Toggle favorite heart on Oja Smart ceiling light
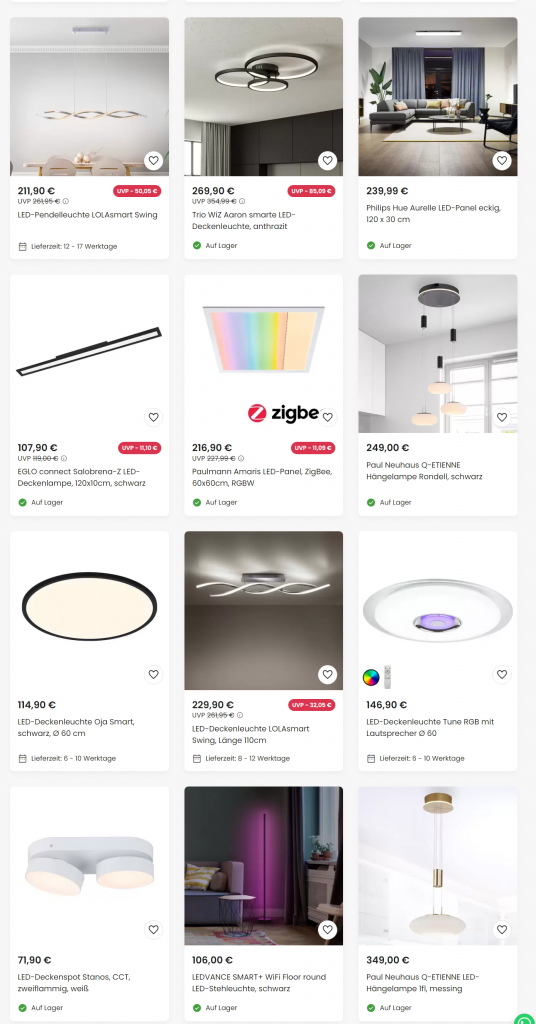Screen dimensions: 536x1024 pos(153,674)
